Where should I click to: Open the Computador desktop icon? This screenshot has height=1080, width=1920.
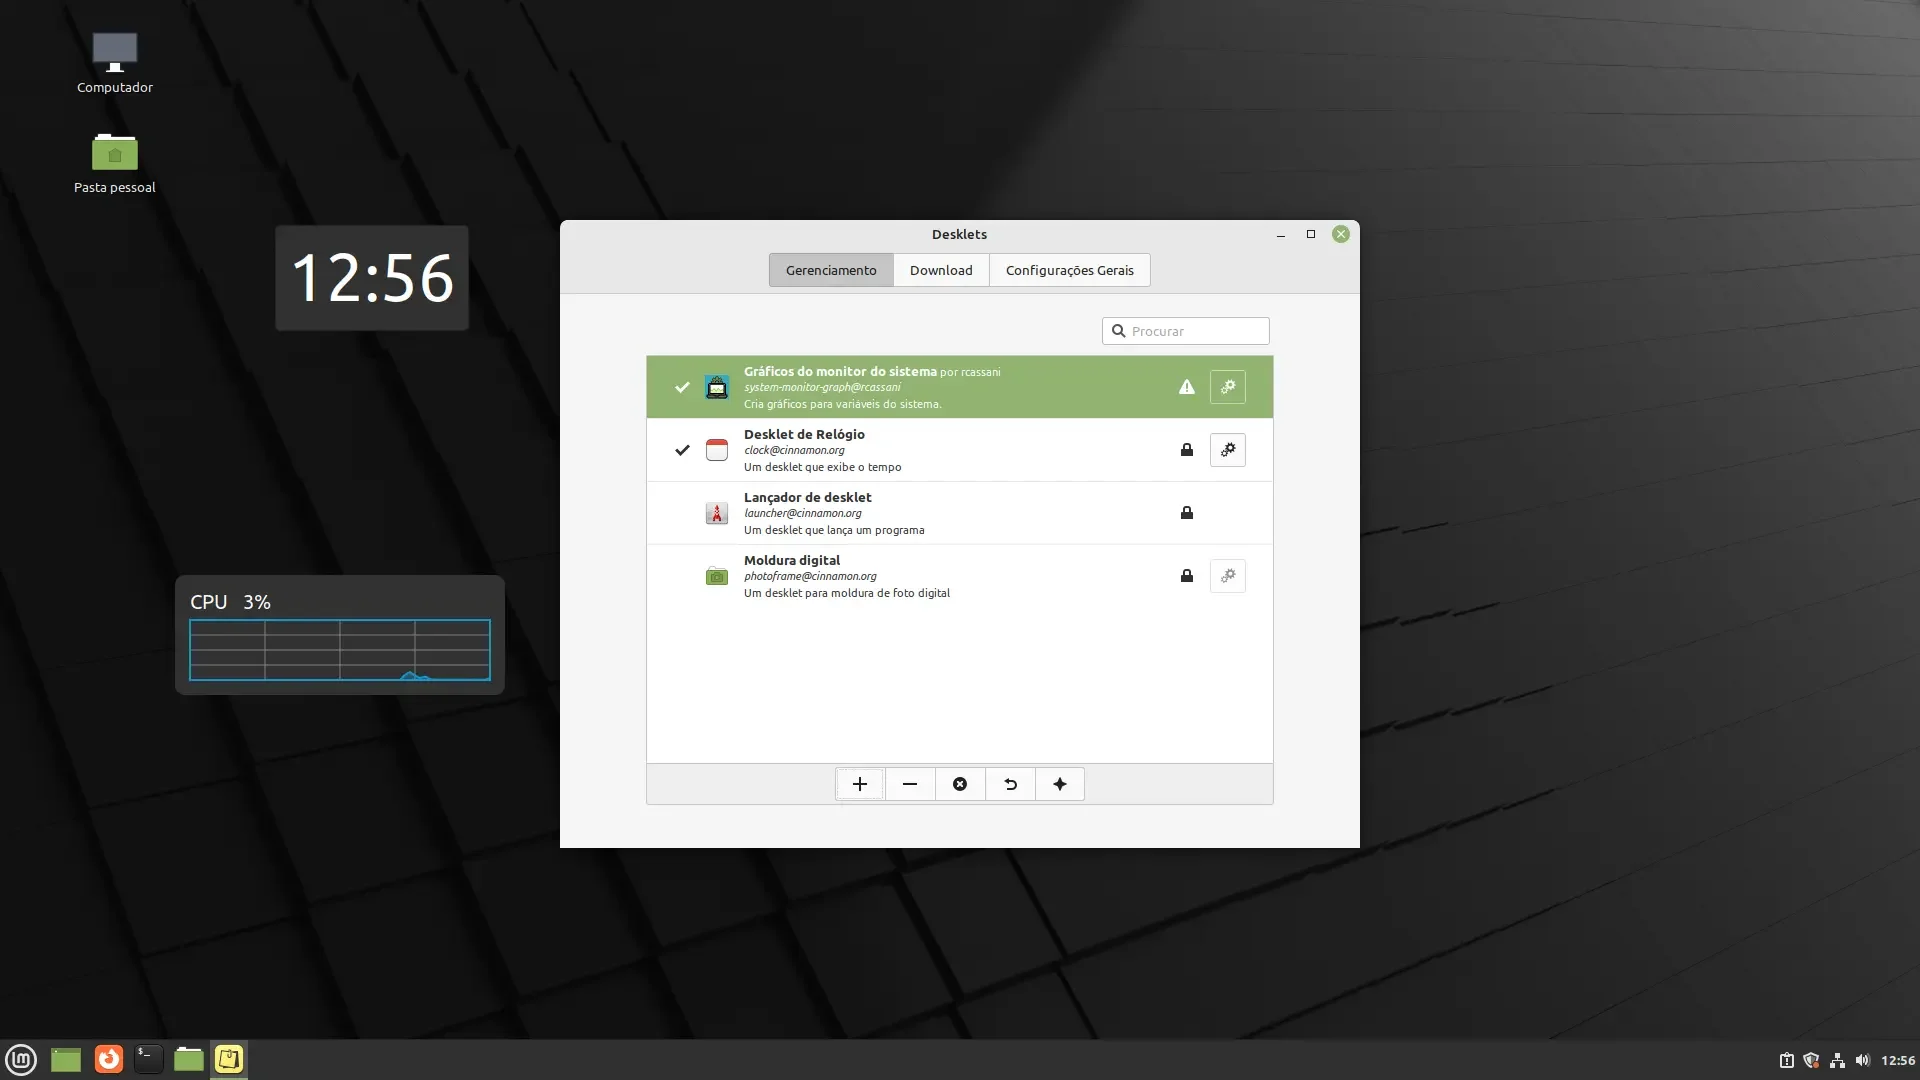pos(115,63)
